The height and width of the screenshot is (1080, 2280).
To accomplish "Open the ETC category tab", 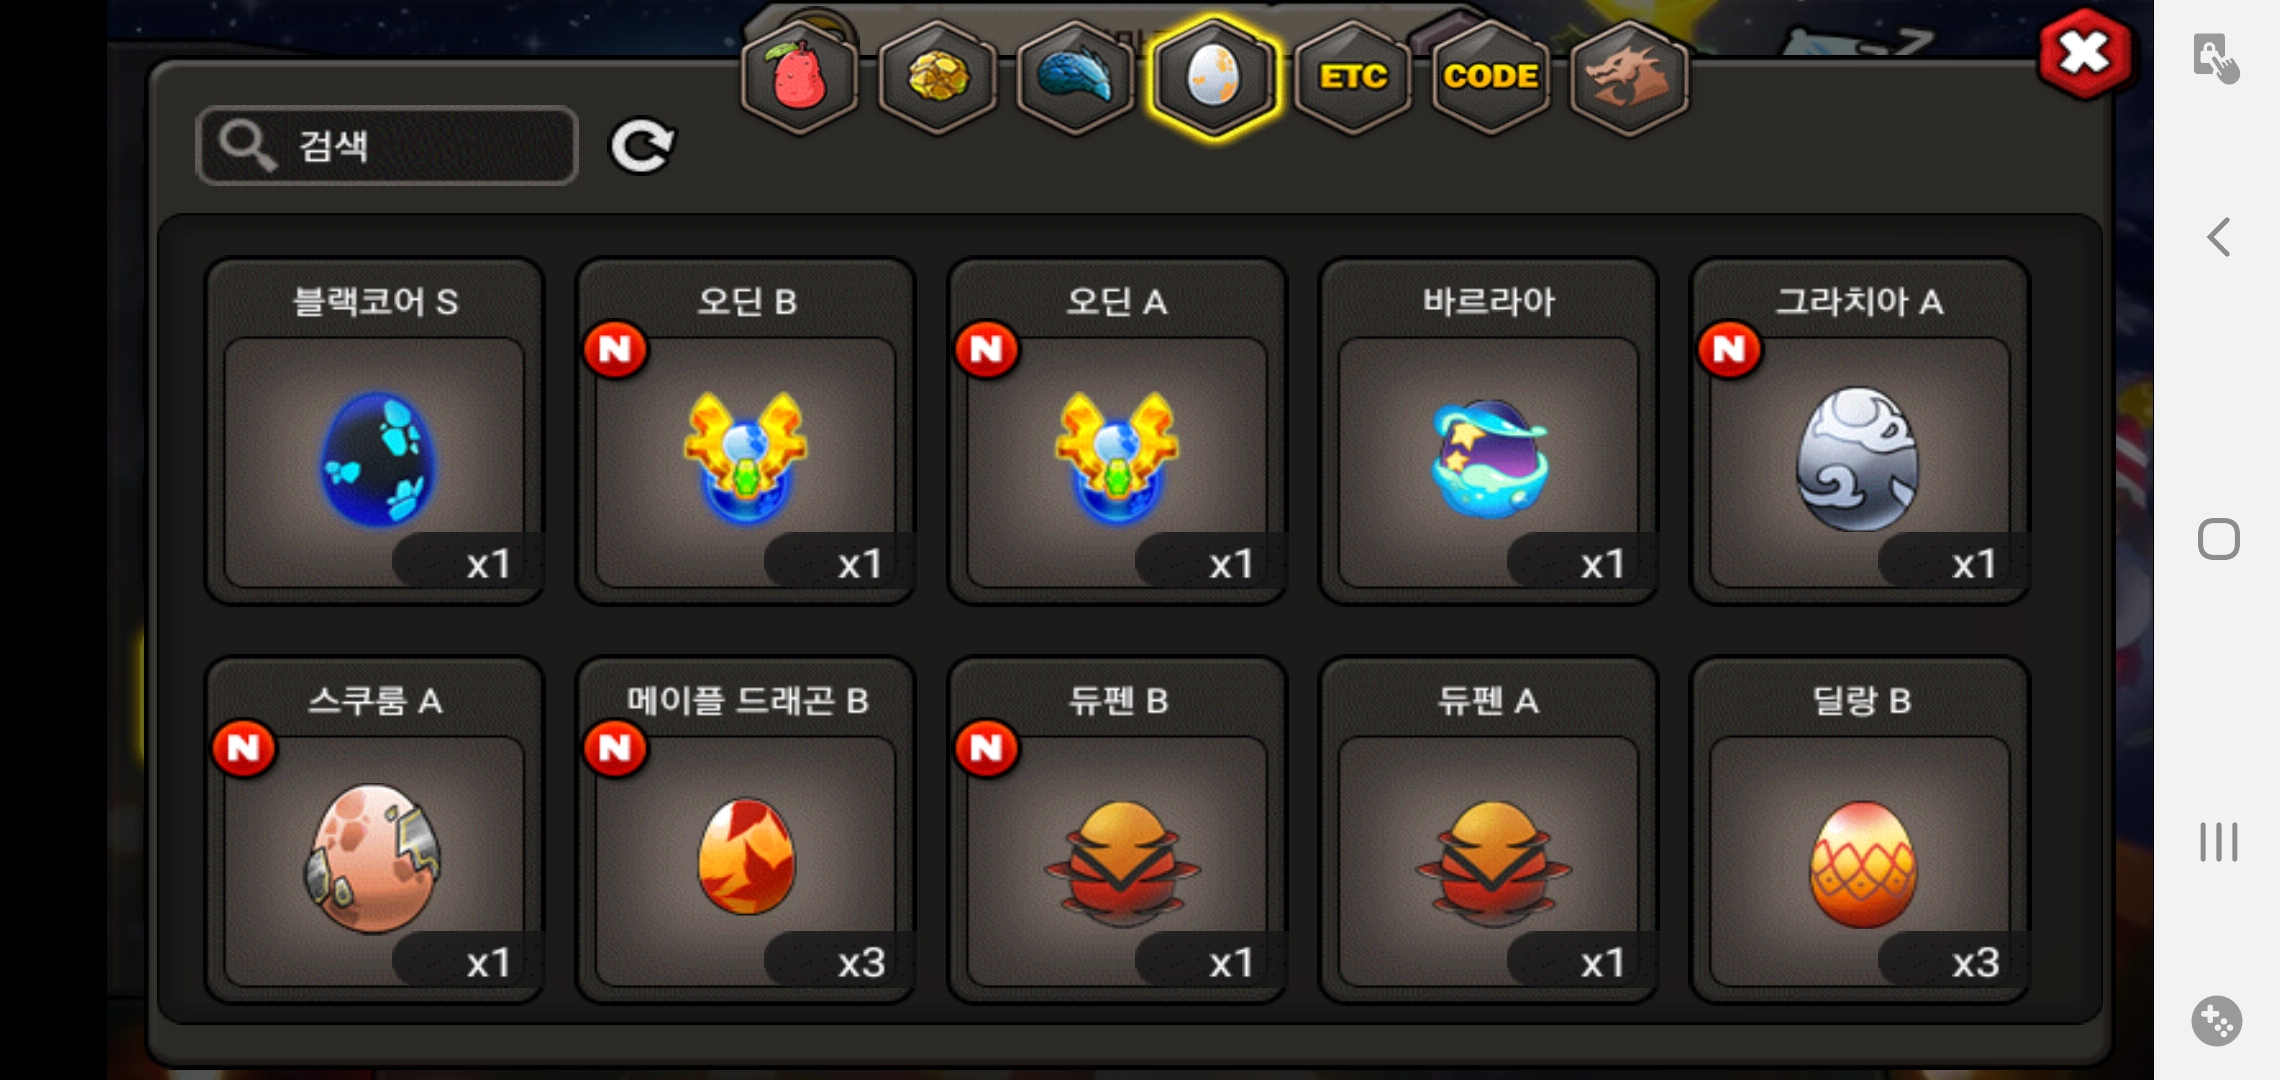I will point(1353,77).
